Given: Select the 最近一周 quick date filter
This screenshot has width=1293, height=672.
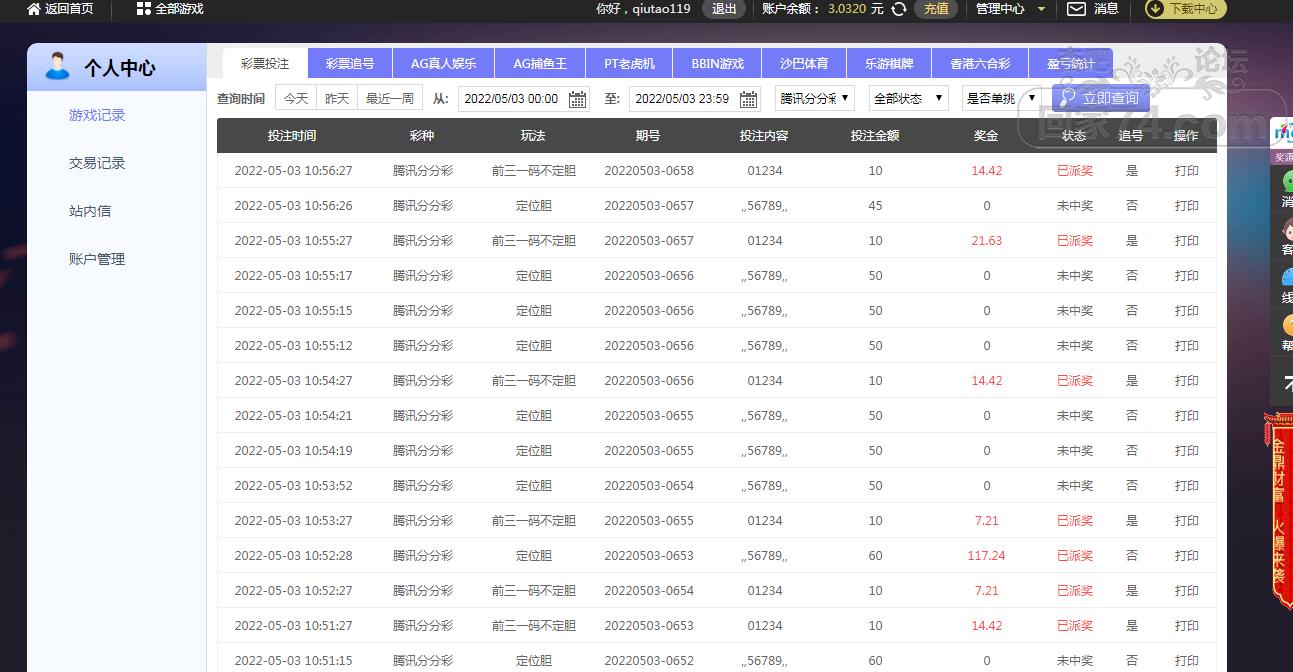Looking at the screenshot, I should pos(390,98).
